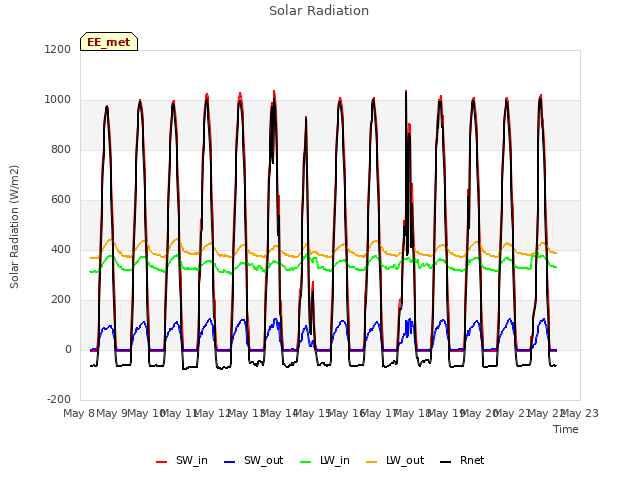Click the Solar Radiation chart title
The height and width of the screenshot is (480, 640).
click(319, 11)
